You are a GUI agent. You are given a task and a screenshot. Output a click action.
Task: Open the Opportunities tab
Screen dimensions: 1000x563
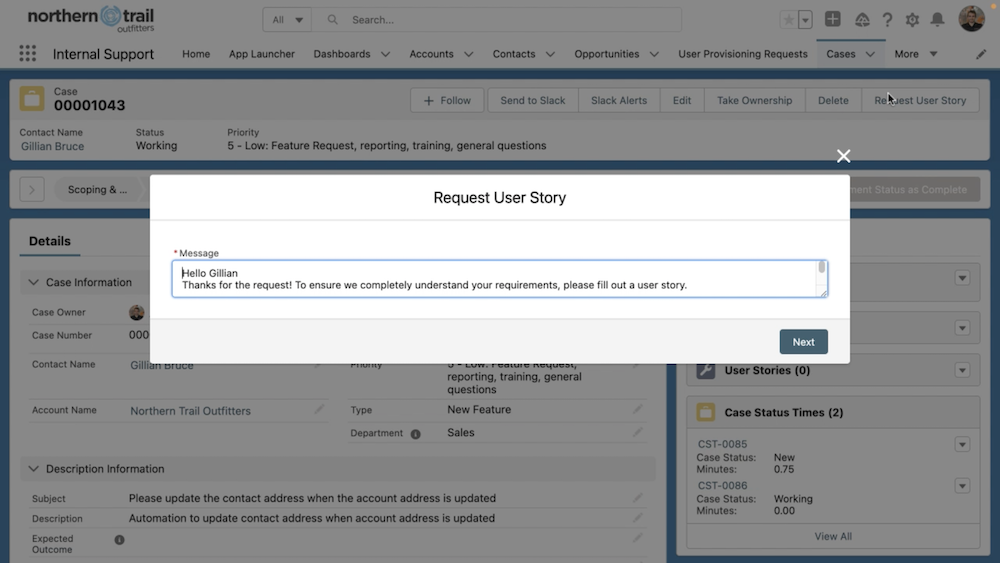click(607, 54)
